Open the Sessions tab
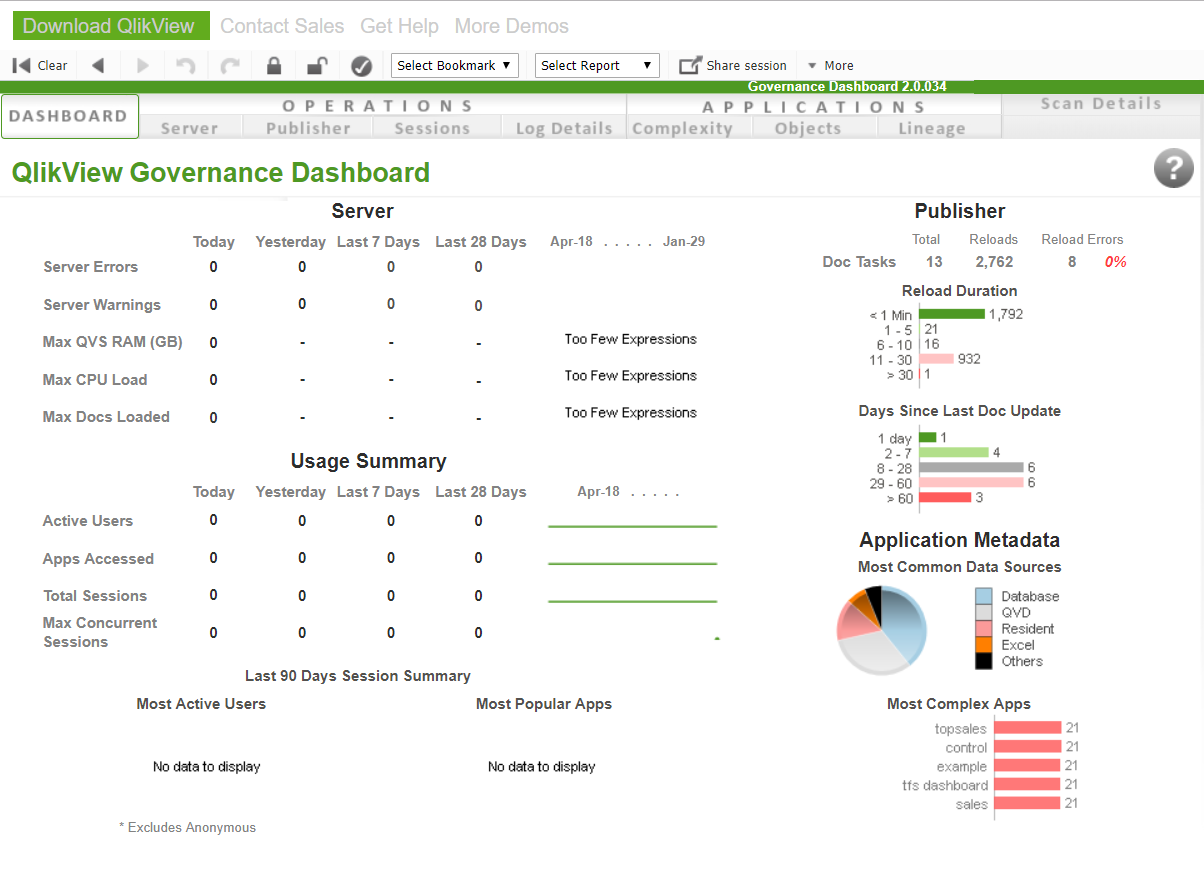This screenshot has width=1204, height=895. click(x=432, y=128)
